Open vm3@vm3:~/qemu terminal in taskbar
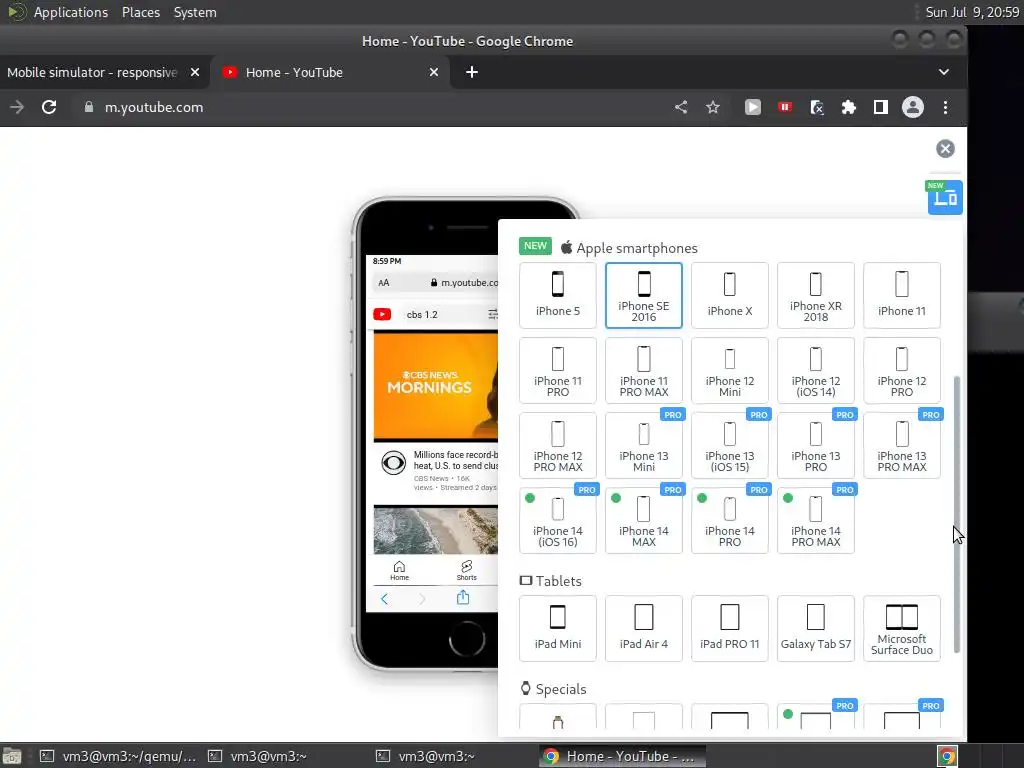The width and height of the screenshot is (1024, 768). 118,756
